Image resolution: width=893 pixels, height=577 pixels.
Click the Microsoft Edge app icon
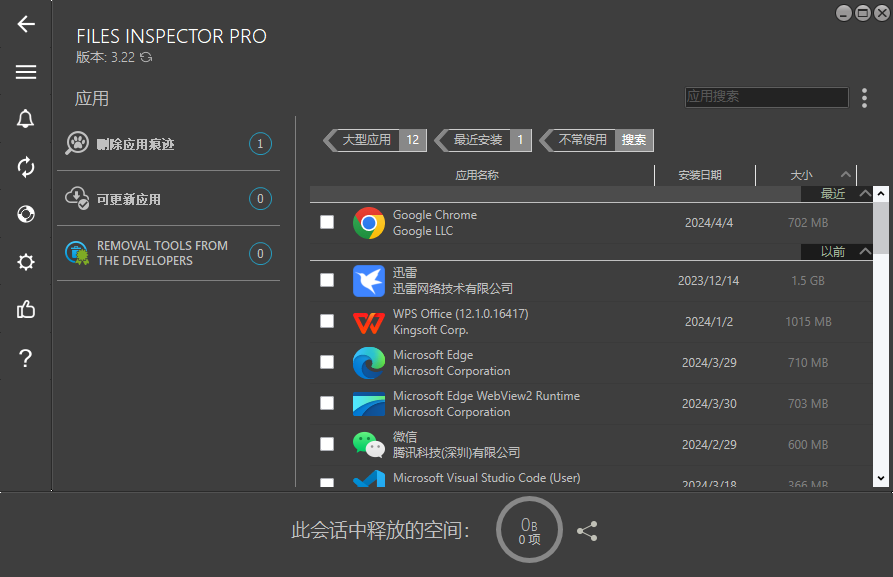coord(368,363)
